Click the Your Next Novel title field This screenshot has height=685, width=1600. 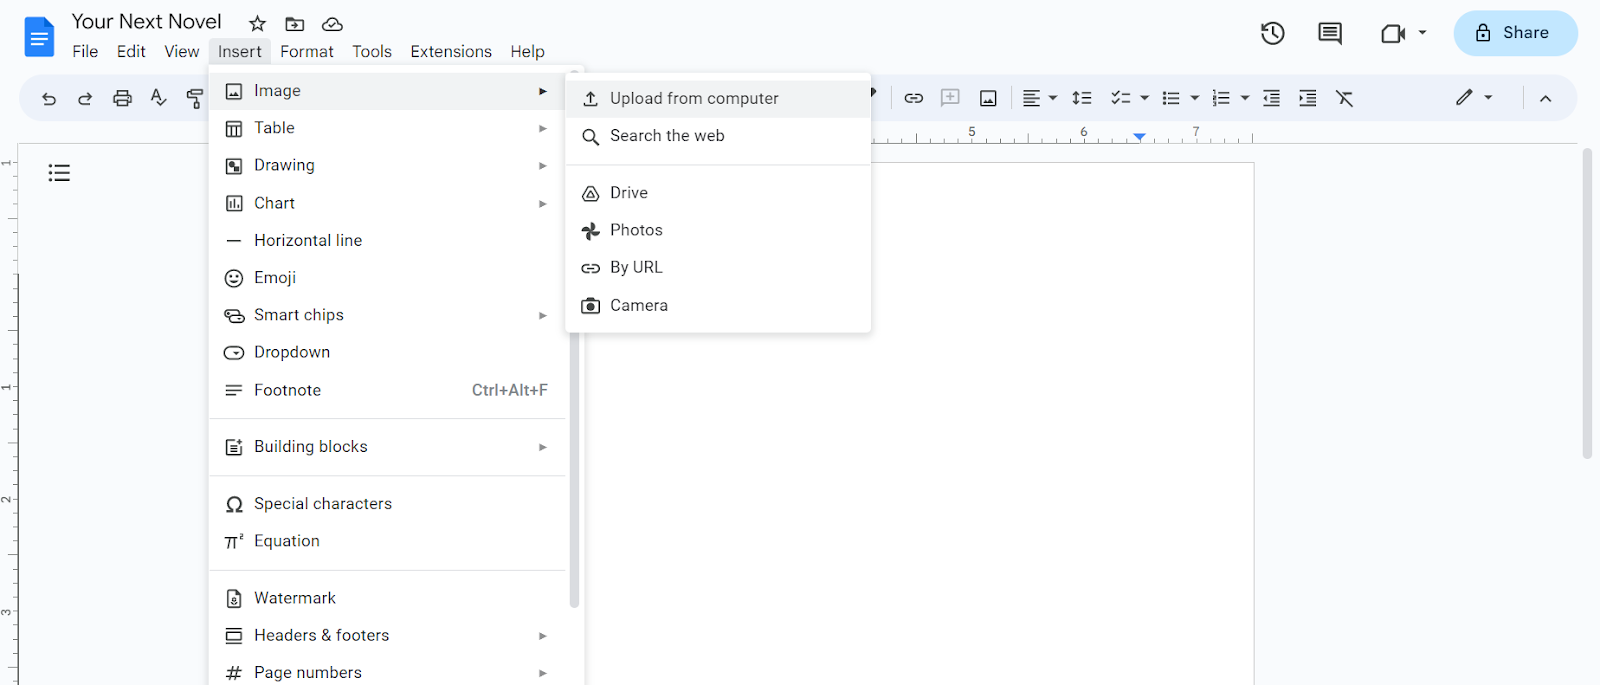click(x=146, y=22)
